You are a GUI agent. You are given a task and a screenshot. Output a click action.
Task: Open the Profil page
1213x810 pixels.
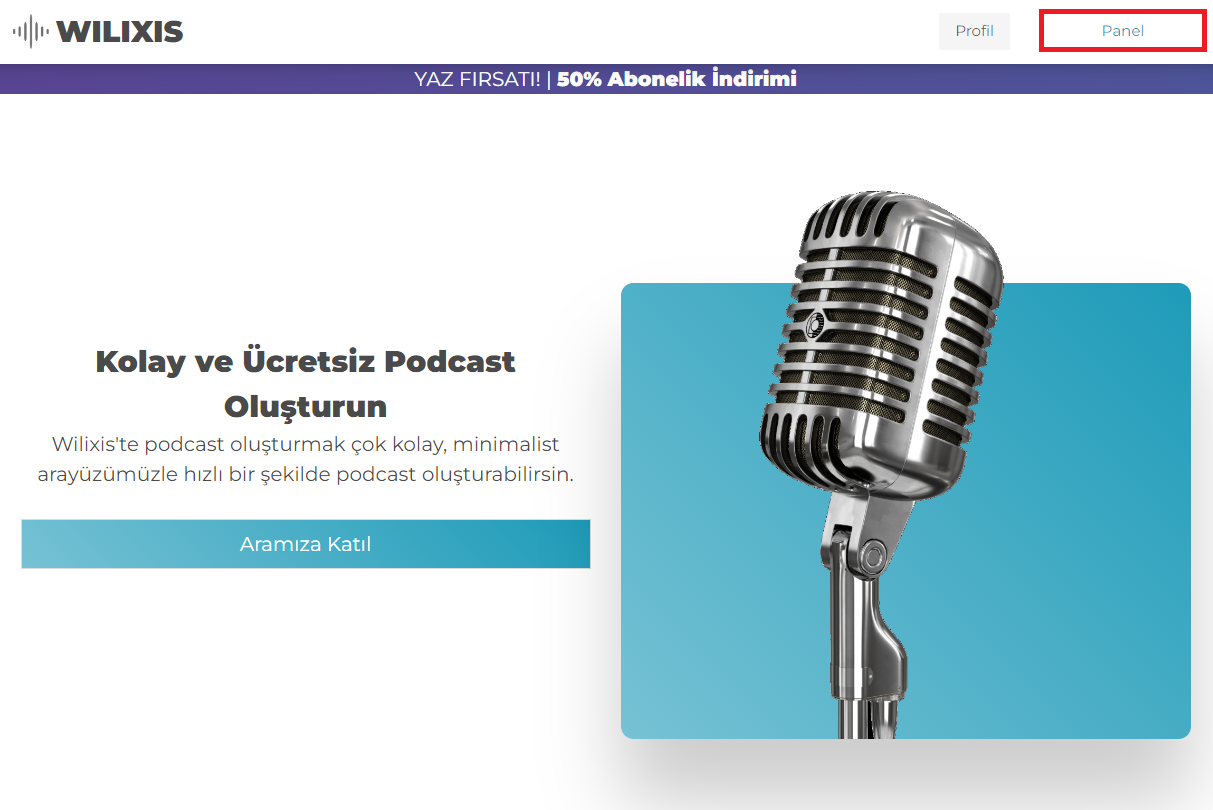(974, 31)
